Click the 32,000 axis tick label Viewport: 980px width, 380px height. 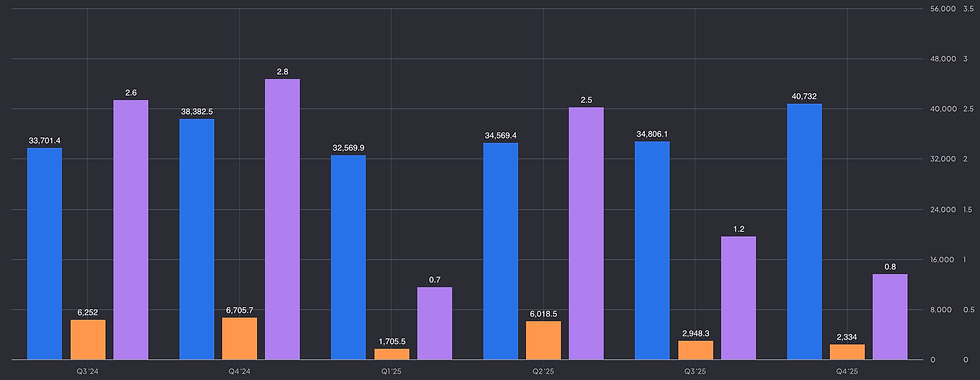coord(944,159)
